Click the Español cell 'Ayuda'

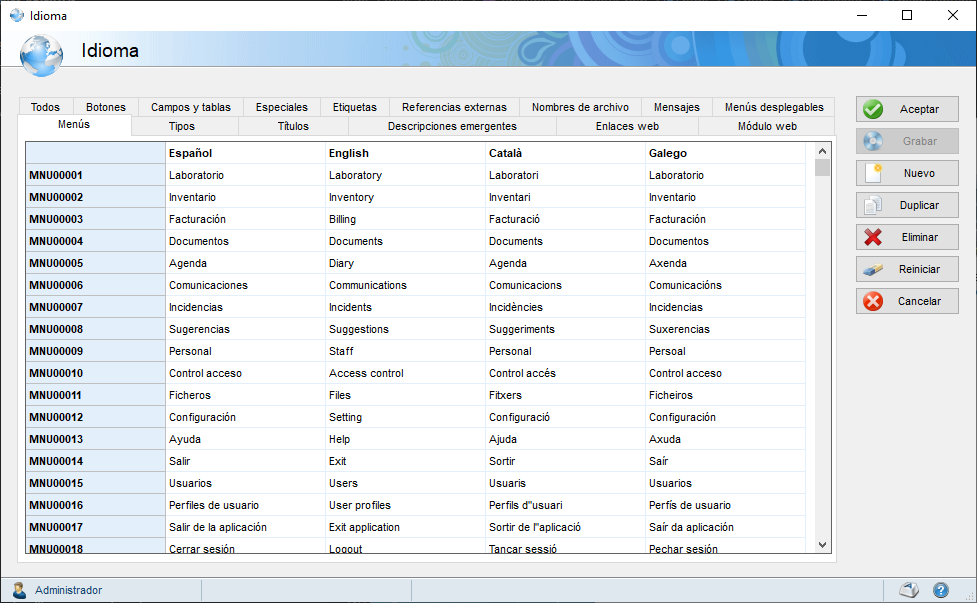coord(245,439)
